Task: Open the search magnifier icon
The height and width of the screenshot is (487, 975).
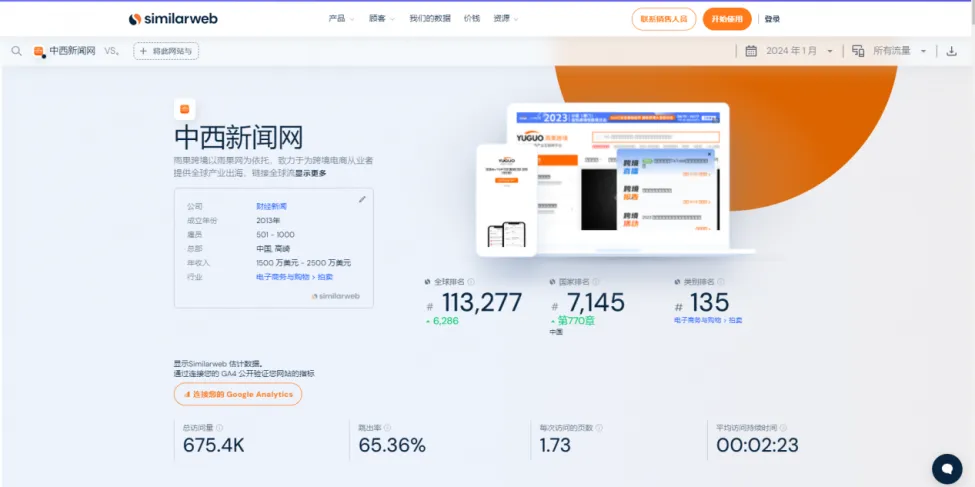Action: (17, 51)
